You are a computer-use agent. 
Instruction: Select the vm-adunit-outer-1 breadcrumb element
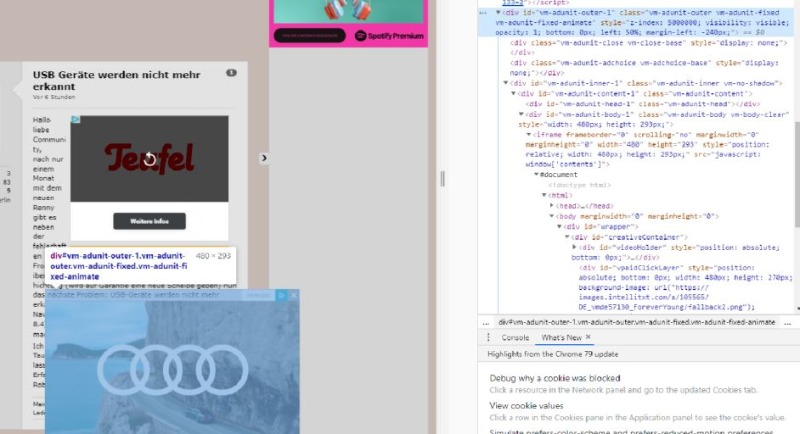coord(637,322)
